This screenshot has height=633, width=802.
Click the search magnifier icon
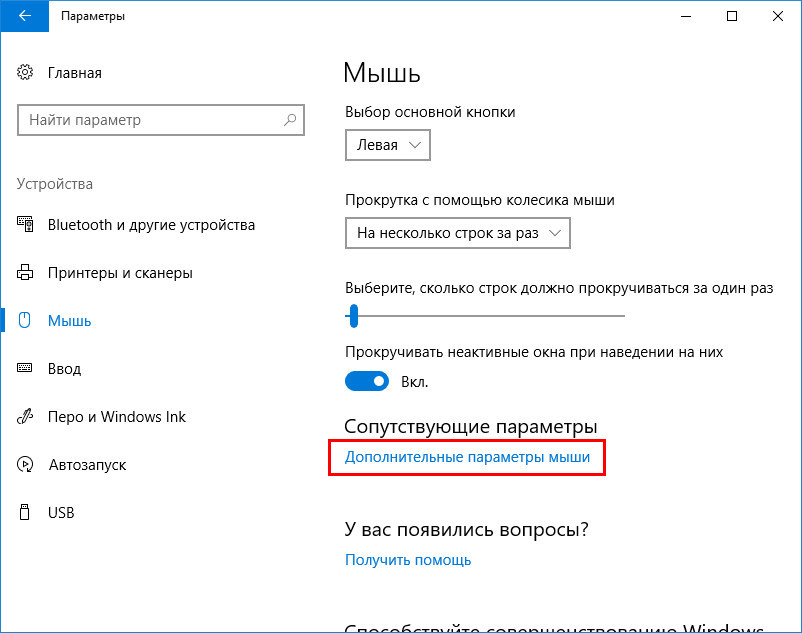click(290, 120)
